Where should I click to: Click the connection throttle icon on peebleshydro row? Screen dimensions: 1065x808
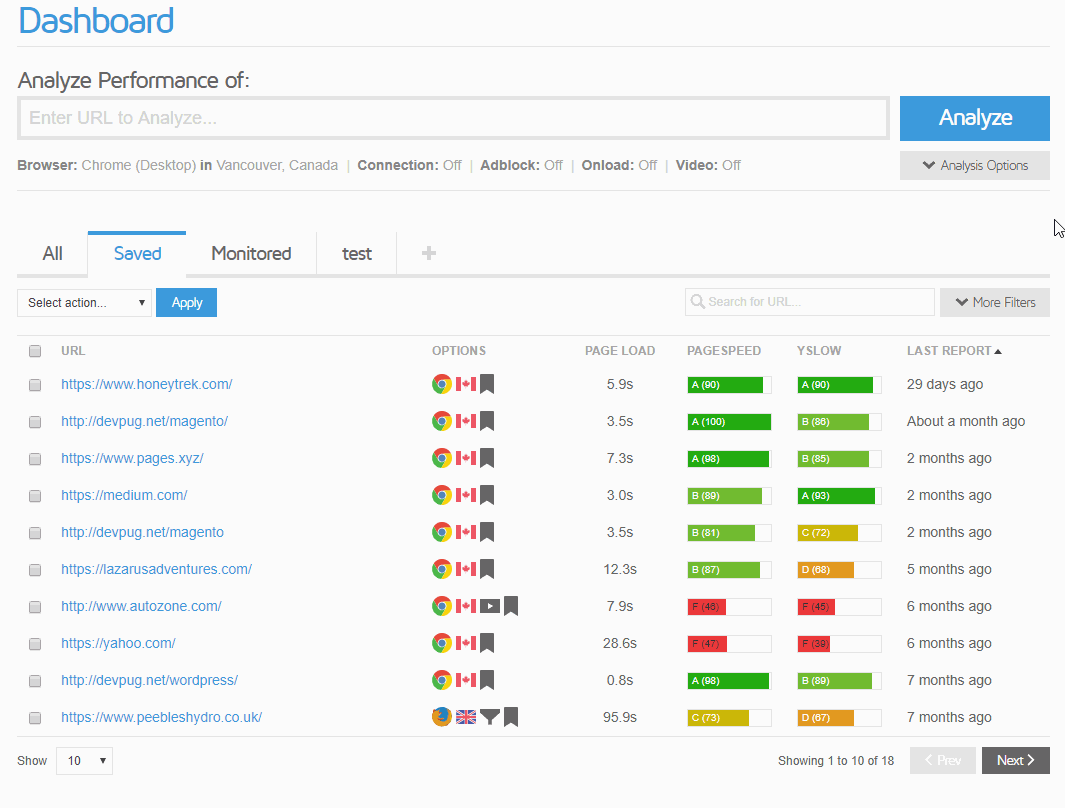click(x=489, y=717)
